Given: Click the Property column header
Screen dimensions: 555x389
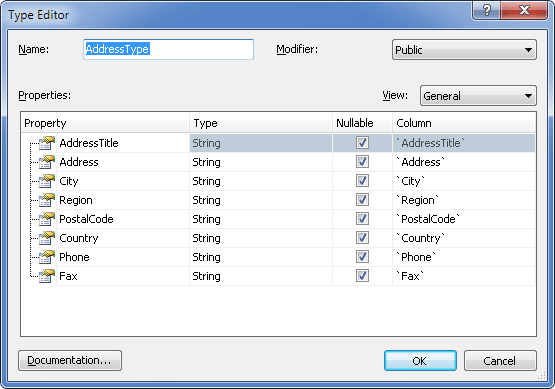Looking at the screenshot, I should [105, 123].
